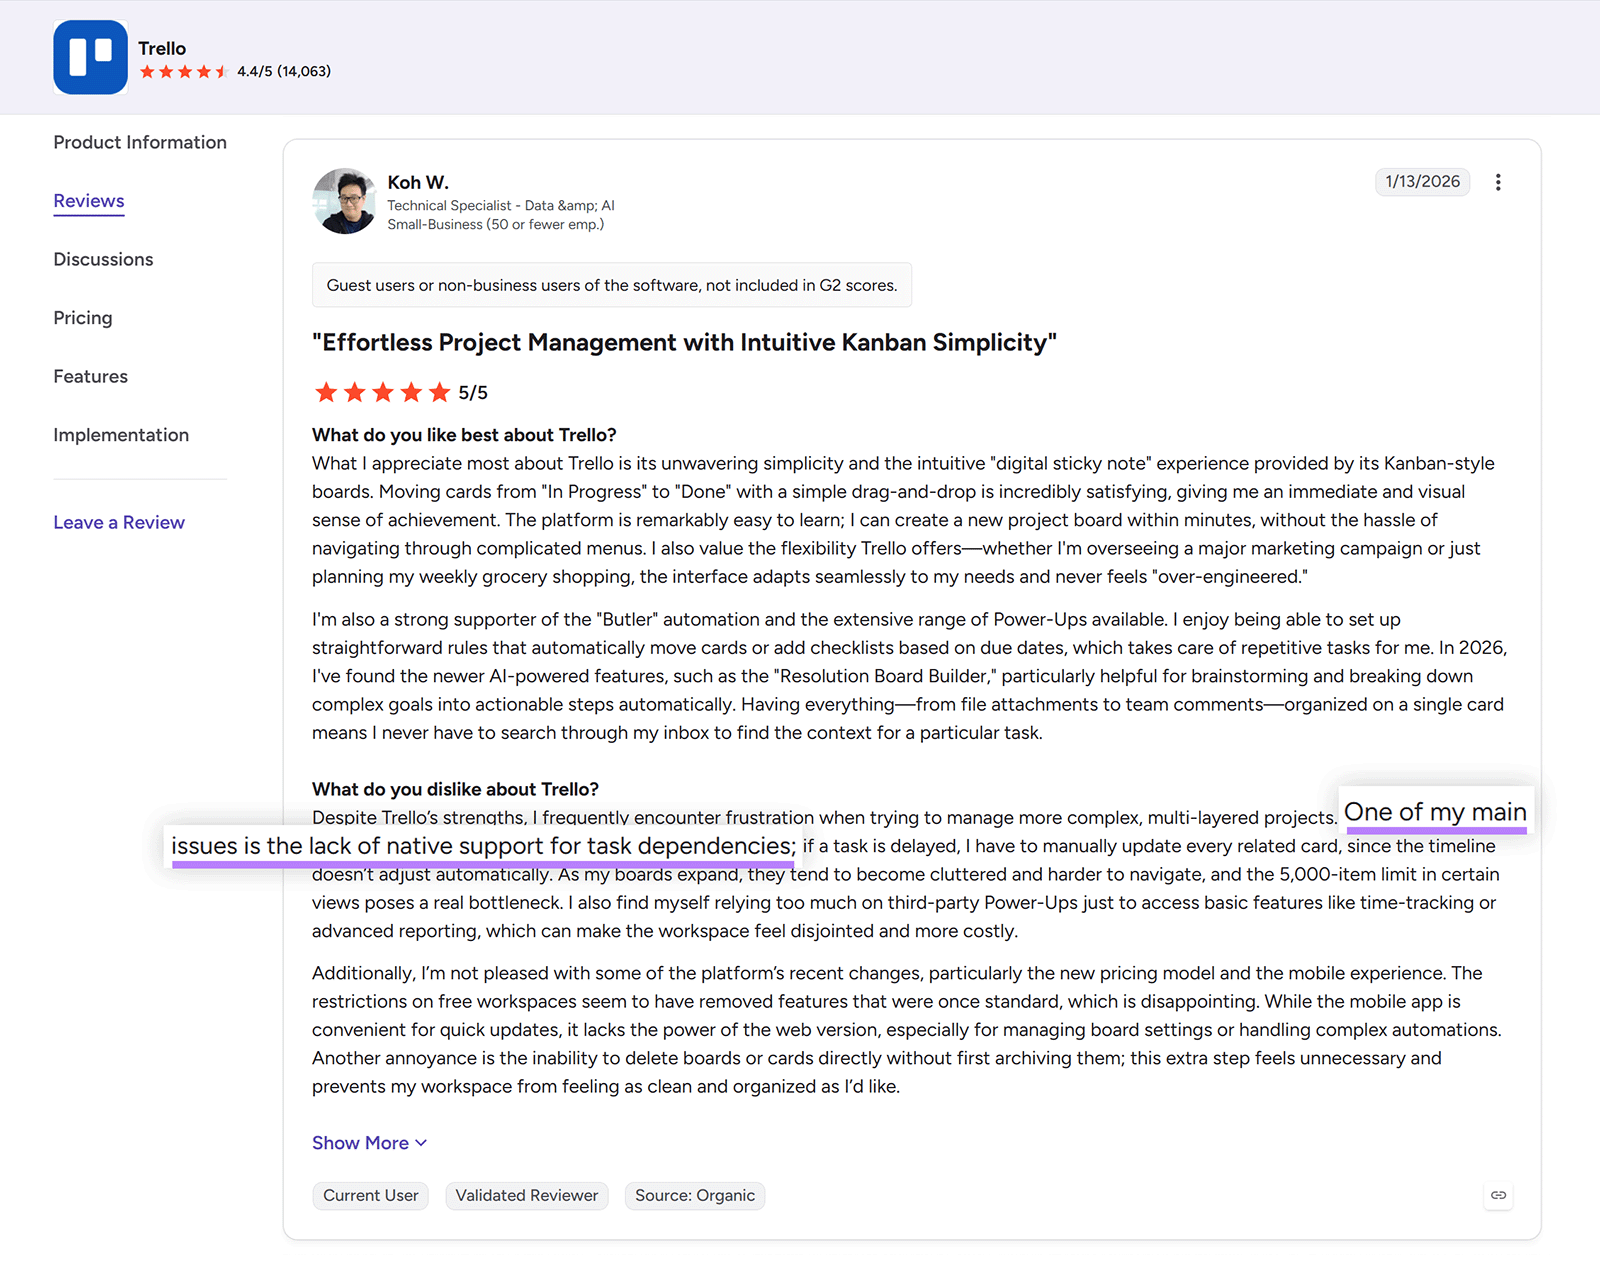Click the five-star 5/5 review rating
This screenshot has height=1277, width=1600.
[x=400, y=392]
